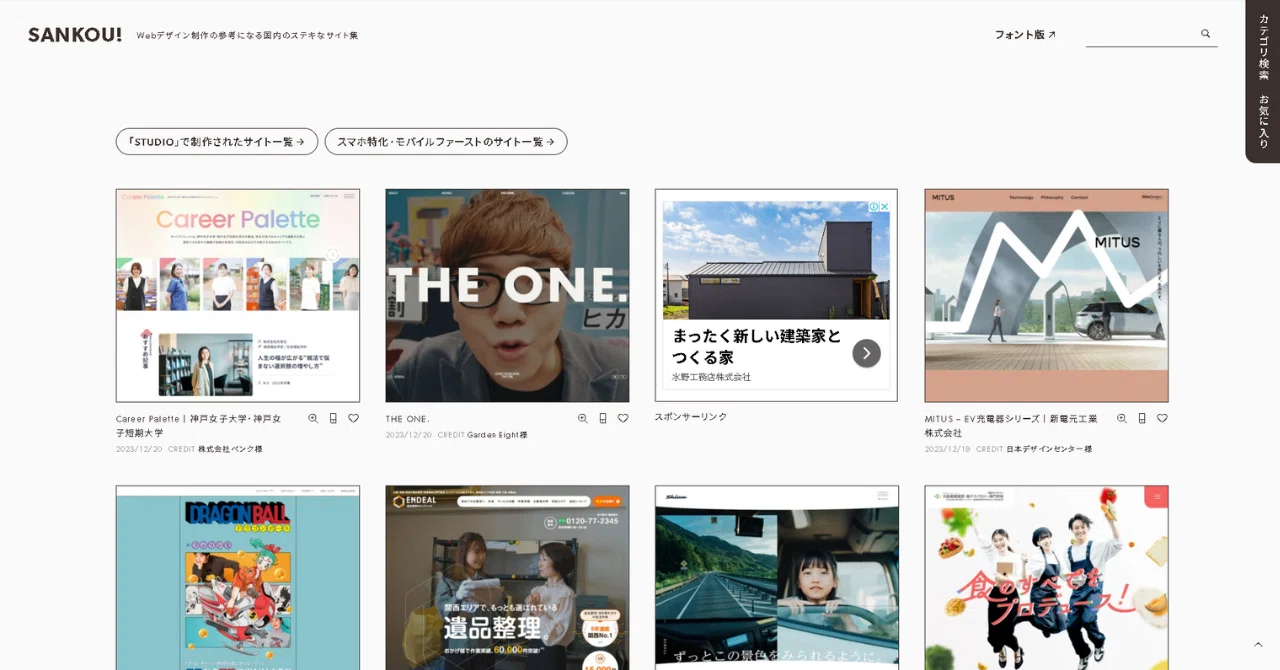
Task: Favorite MITUS with heart icon
Action: tap(1162, 419)
